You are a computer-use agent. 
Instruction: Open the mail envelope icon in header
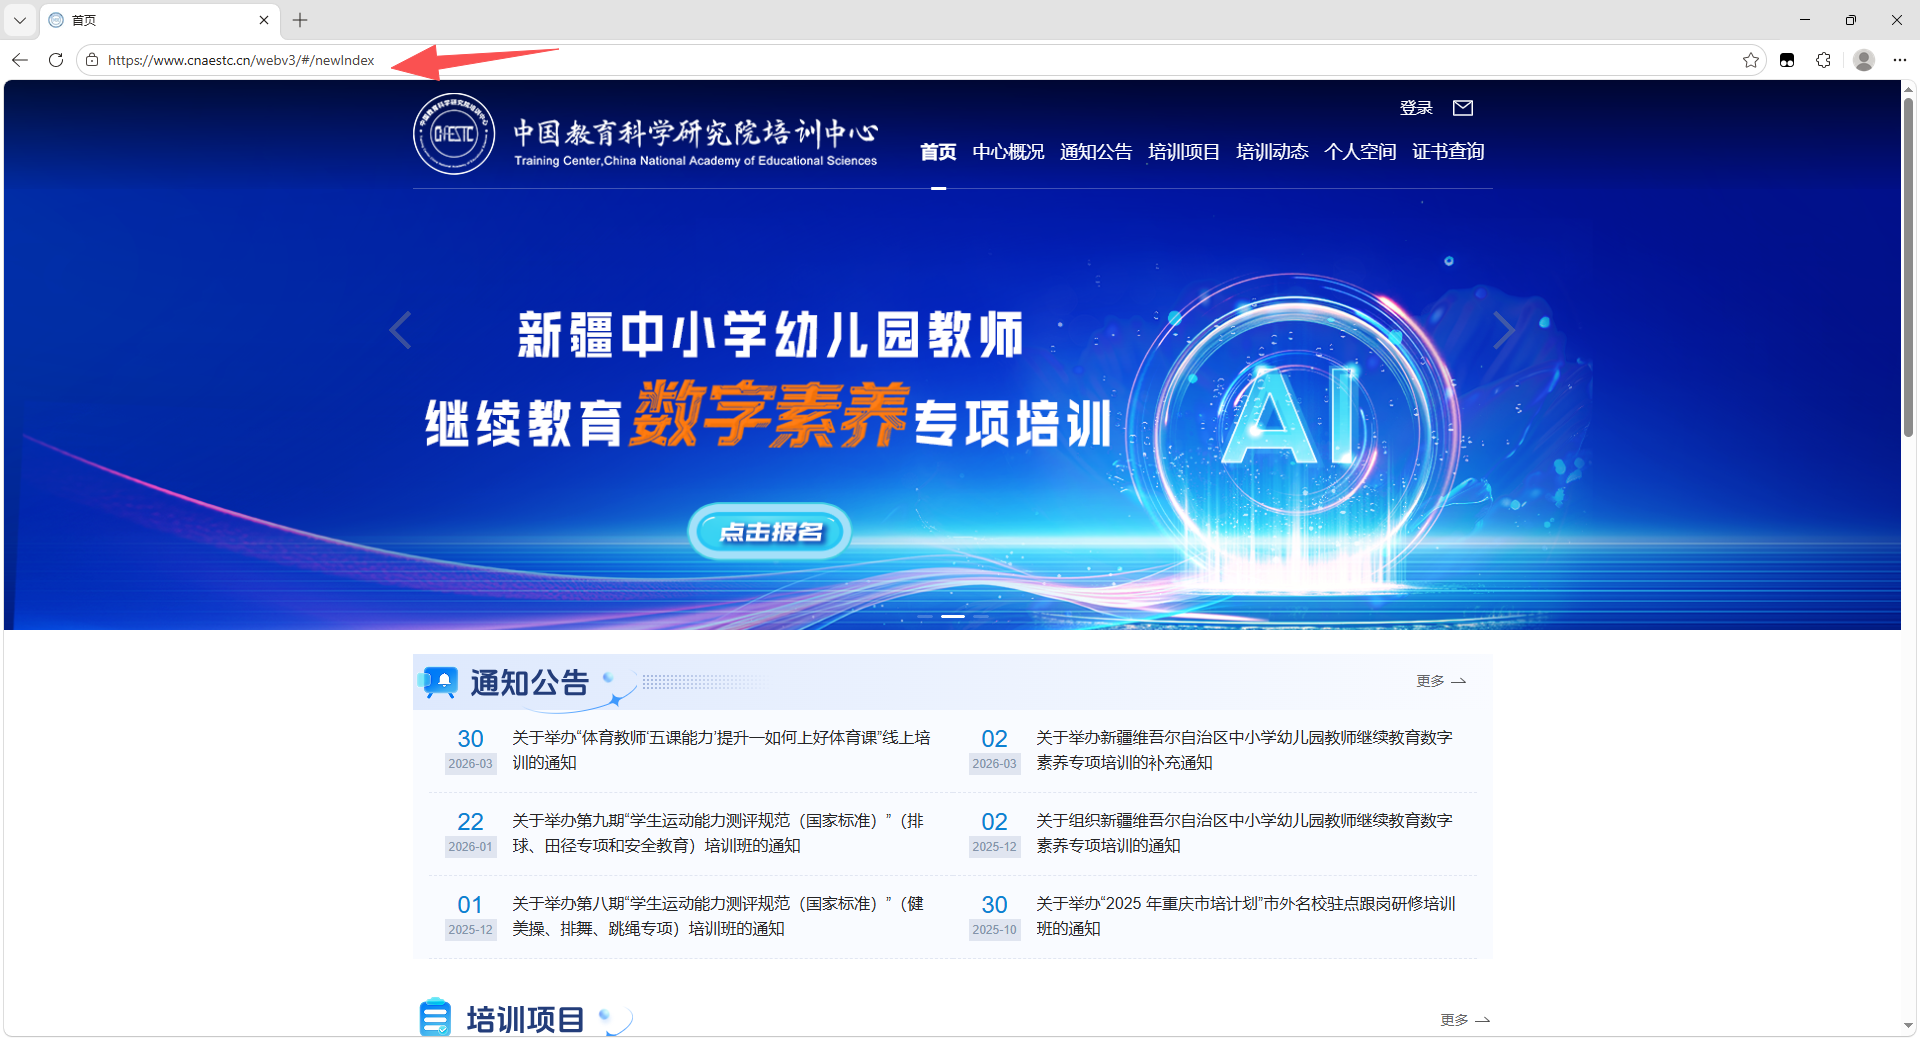pyautogui.click(x=1463, y=108)
